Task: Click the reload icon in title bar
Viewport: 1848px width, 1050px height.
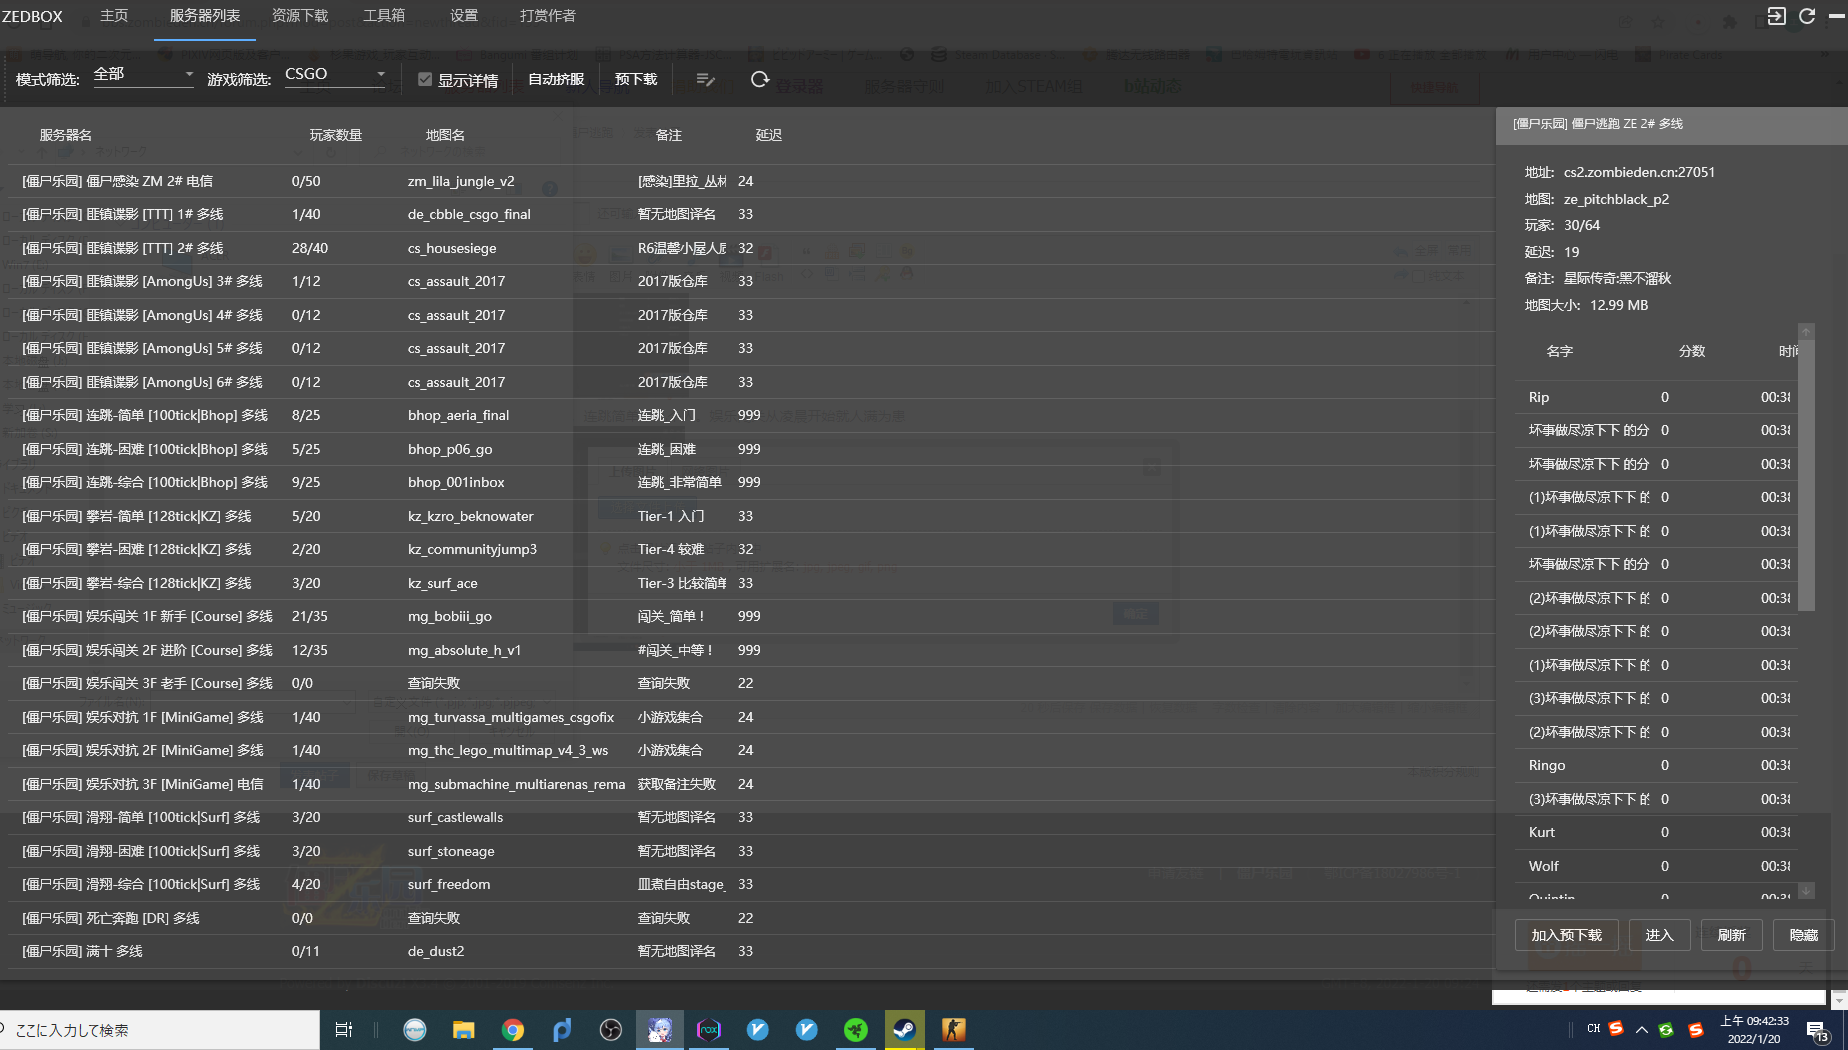Action: pyautogui.click(x=1807, y=16)
